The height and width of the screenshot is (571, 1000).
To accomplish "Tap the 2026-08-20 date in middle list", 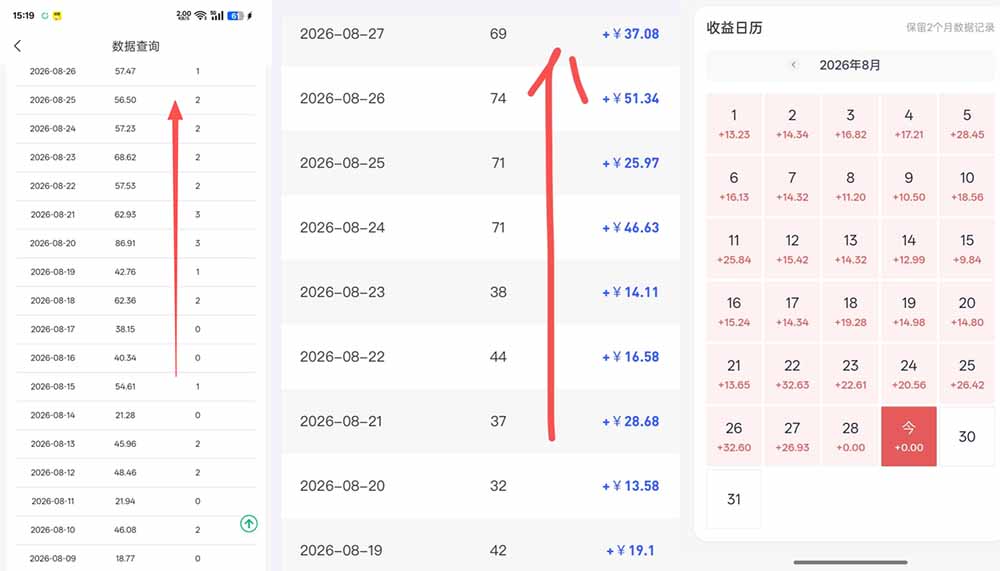I will (x=342, y=486).
